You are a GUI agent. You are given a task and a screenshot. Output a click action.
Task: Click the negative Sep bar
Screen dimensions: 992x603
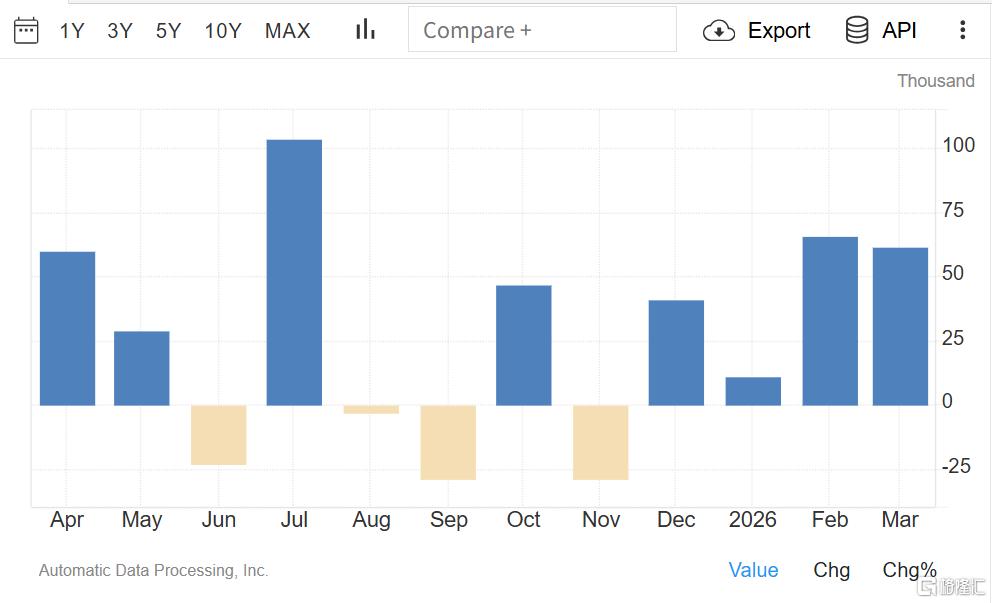coord(447,442)
